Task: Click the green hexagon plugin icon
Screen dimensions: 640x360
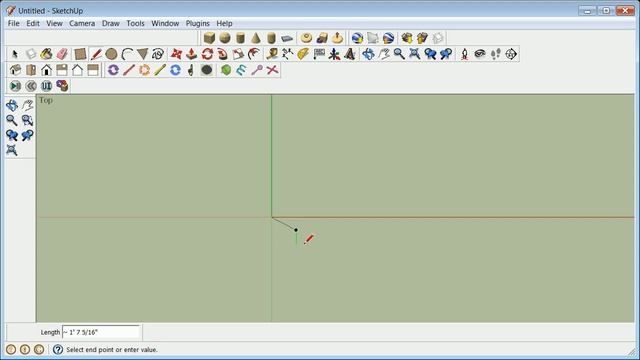Action: pyautogui.click(x=226, y=70)
